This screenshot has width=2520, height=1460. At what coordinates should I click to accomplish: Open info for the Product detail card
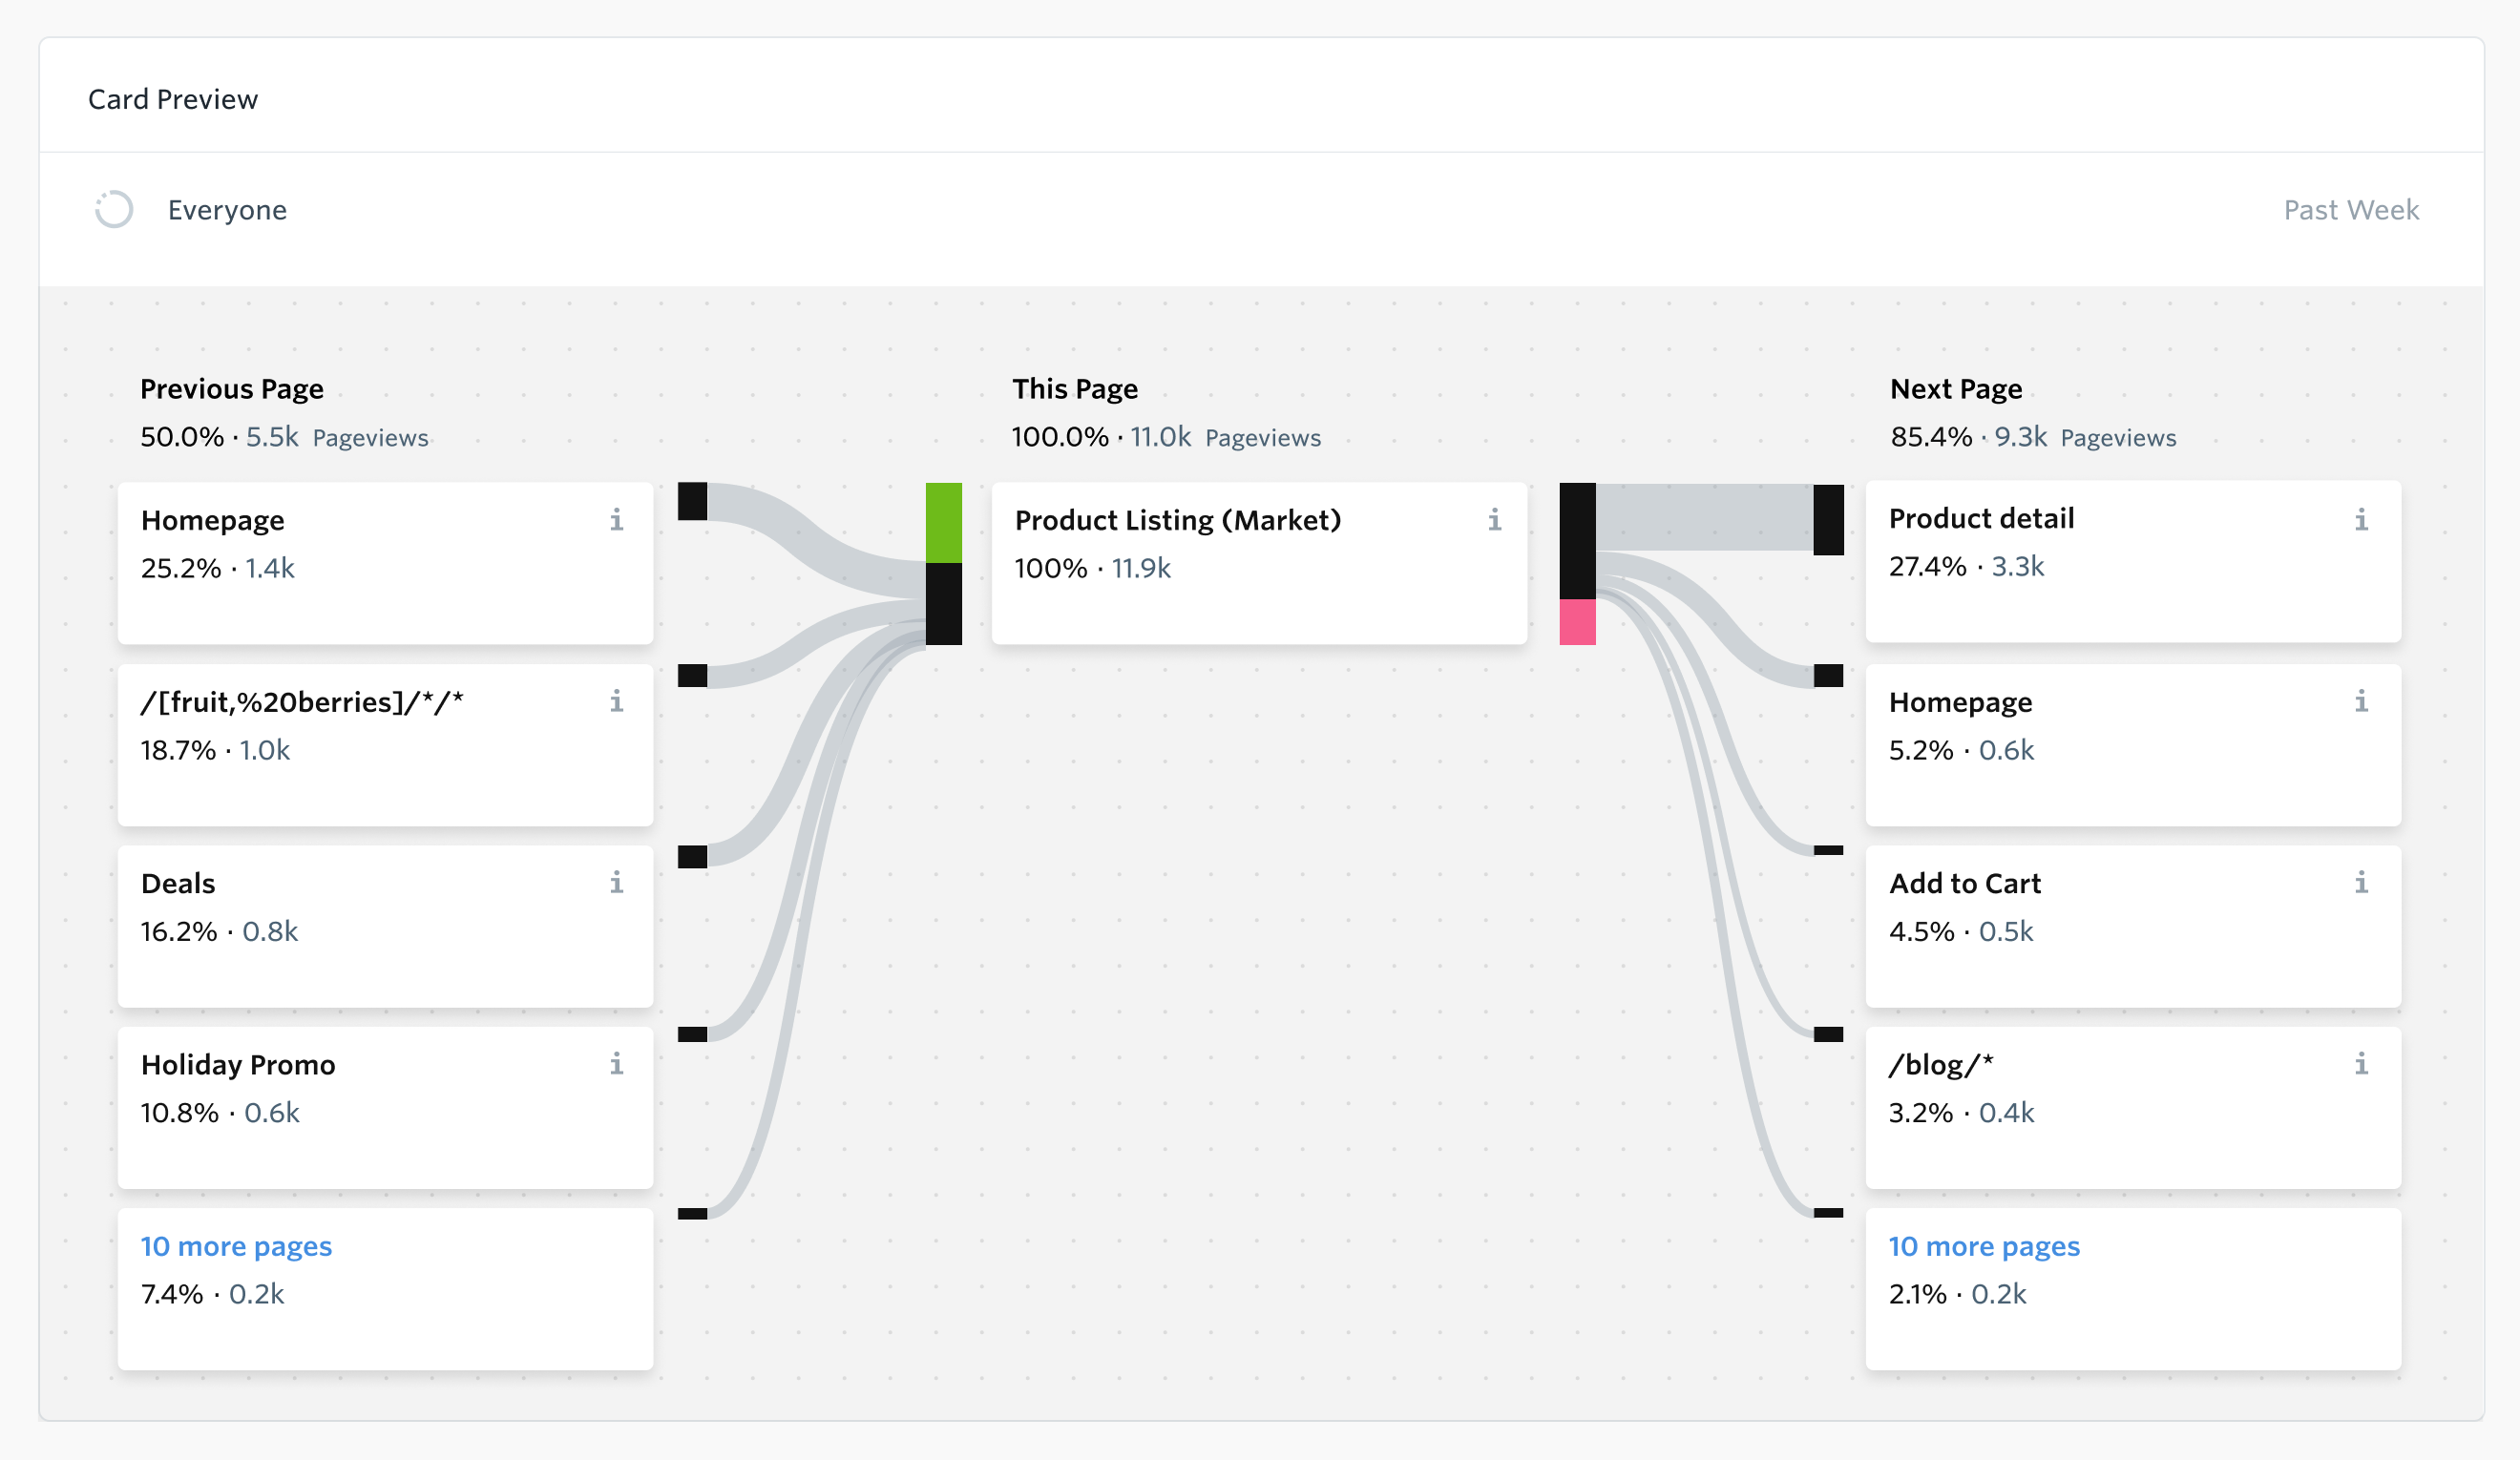(2360, 520)
